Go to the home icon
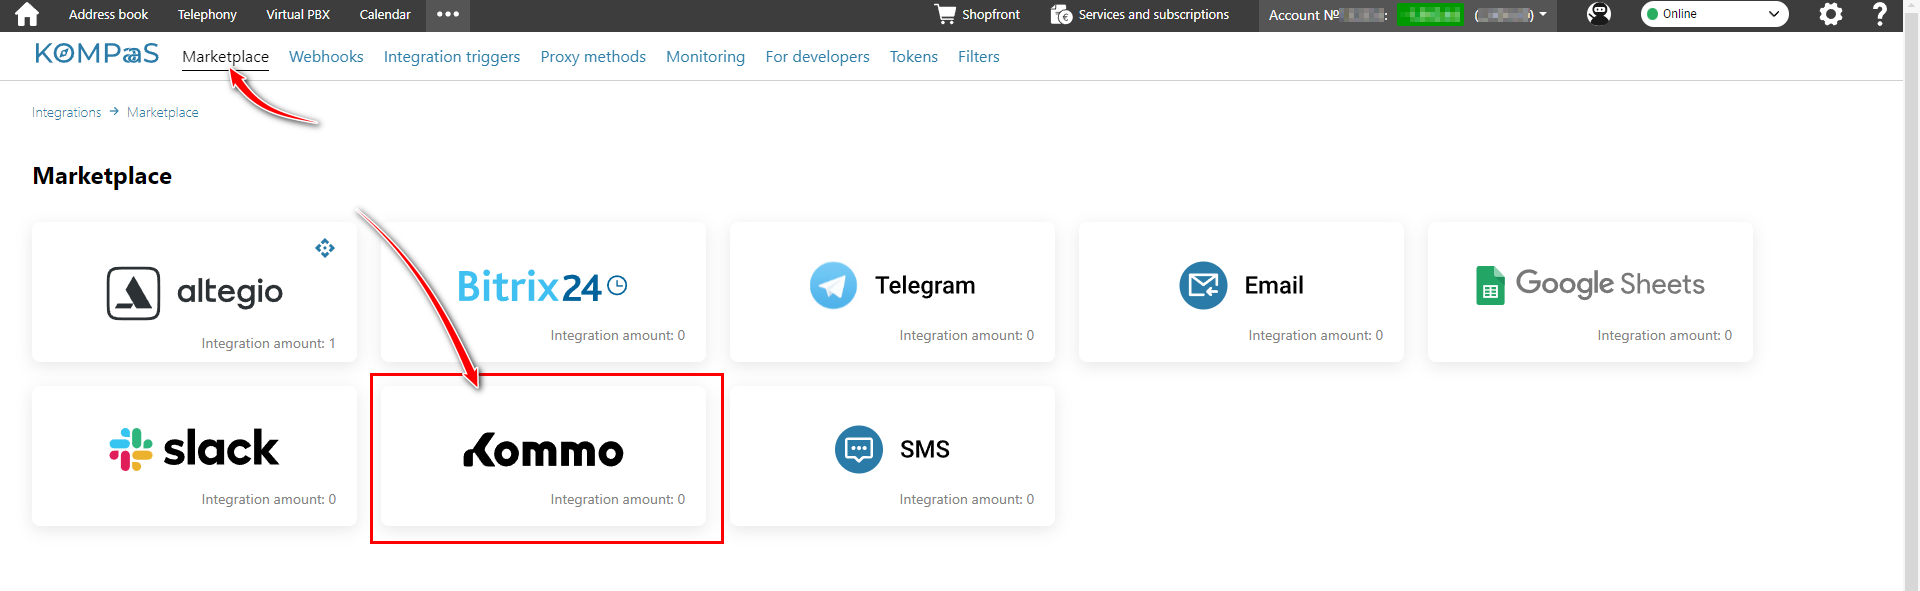The height and width of the screenshot is (591, 1920). pos(27,14)
